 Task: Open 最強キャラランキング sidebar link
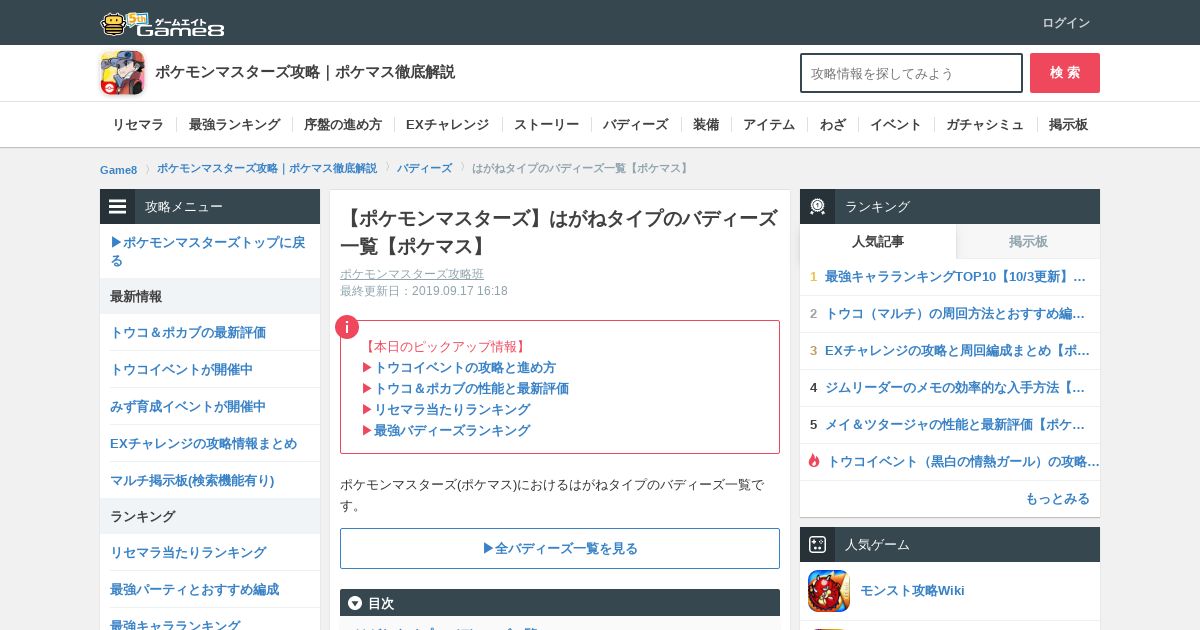coord(175,625)
